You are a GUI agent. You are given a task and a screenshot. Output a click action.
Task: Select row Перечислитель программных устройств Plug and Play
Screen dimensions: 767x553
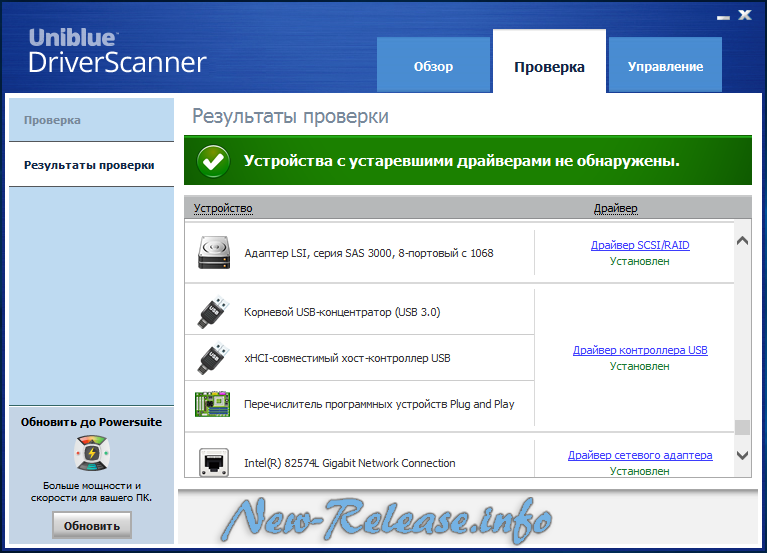(360, 404)
